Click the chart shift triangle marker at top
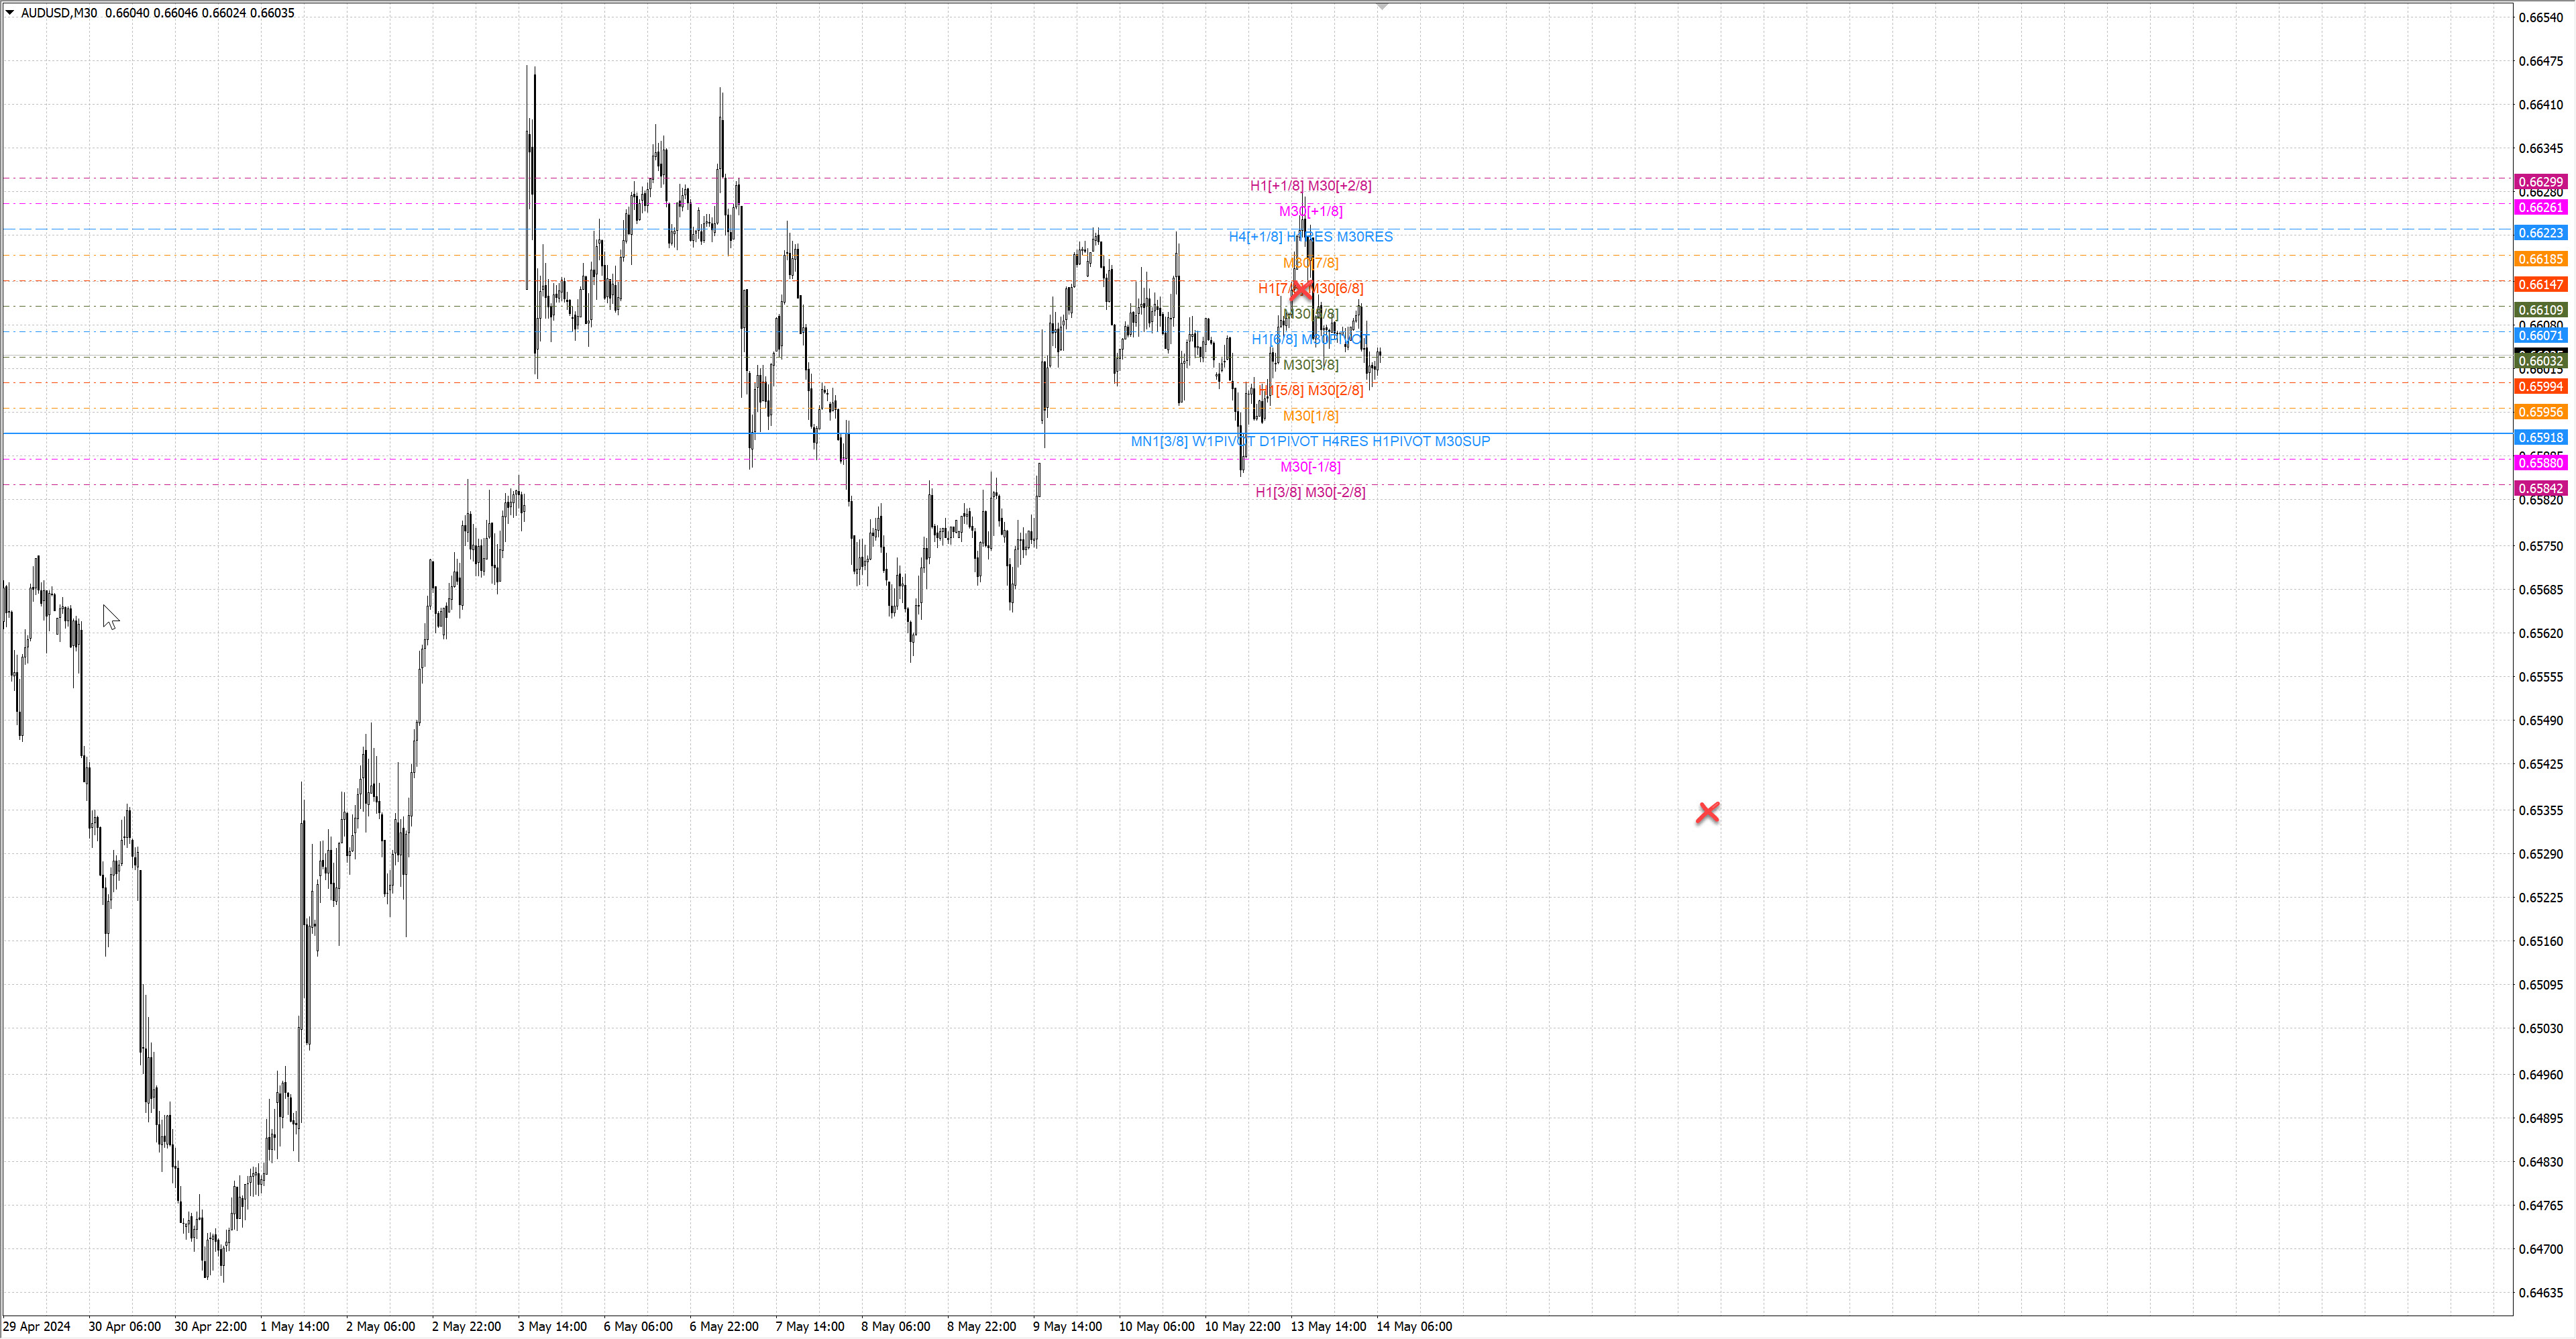Screen dimensions: 2576x1339 pyautogui.click(x=1382, y=7)
